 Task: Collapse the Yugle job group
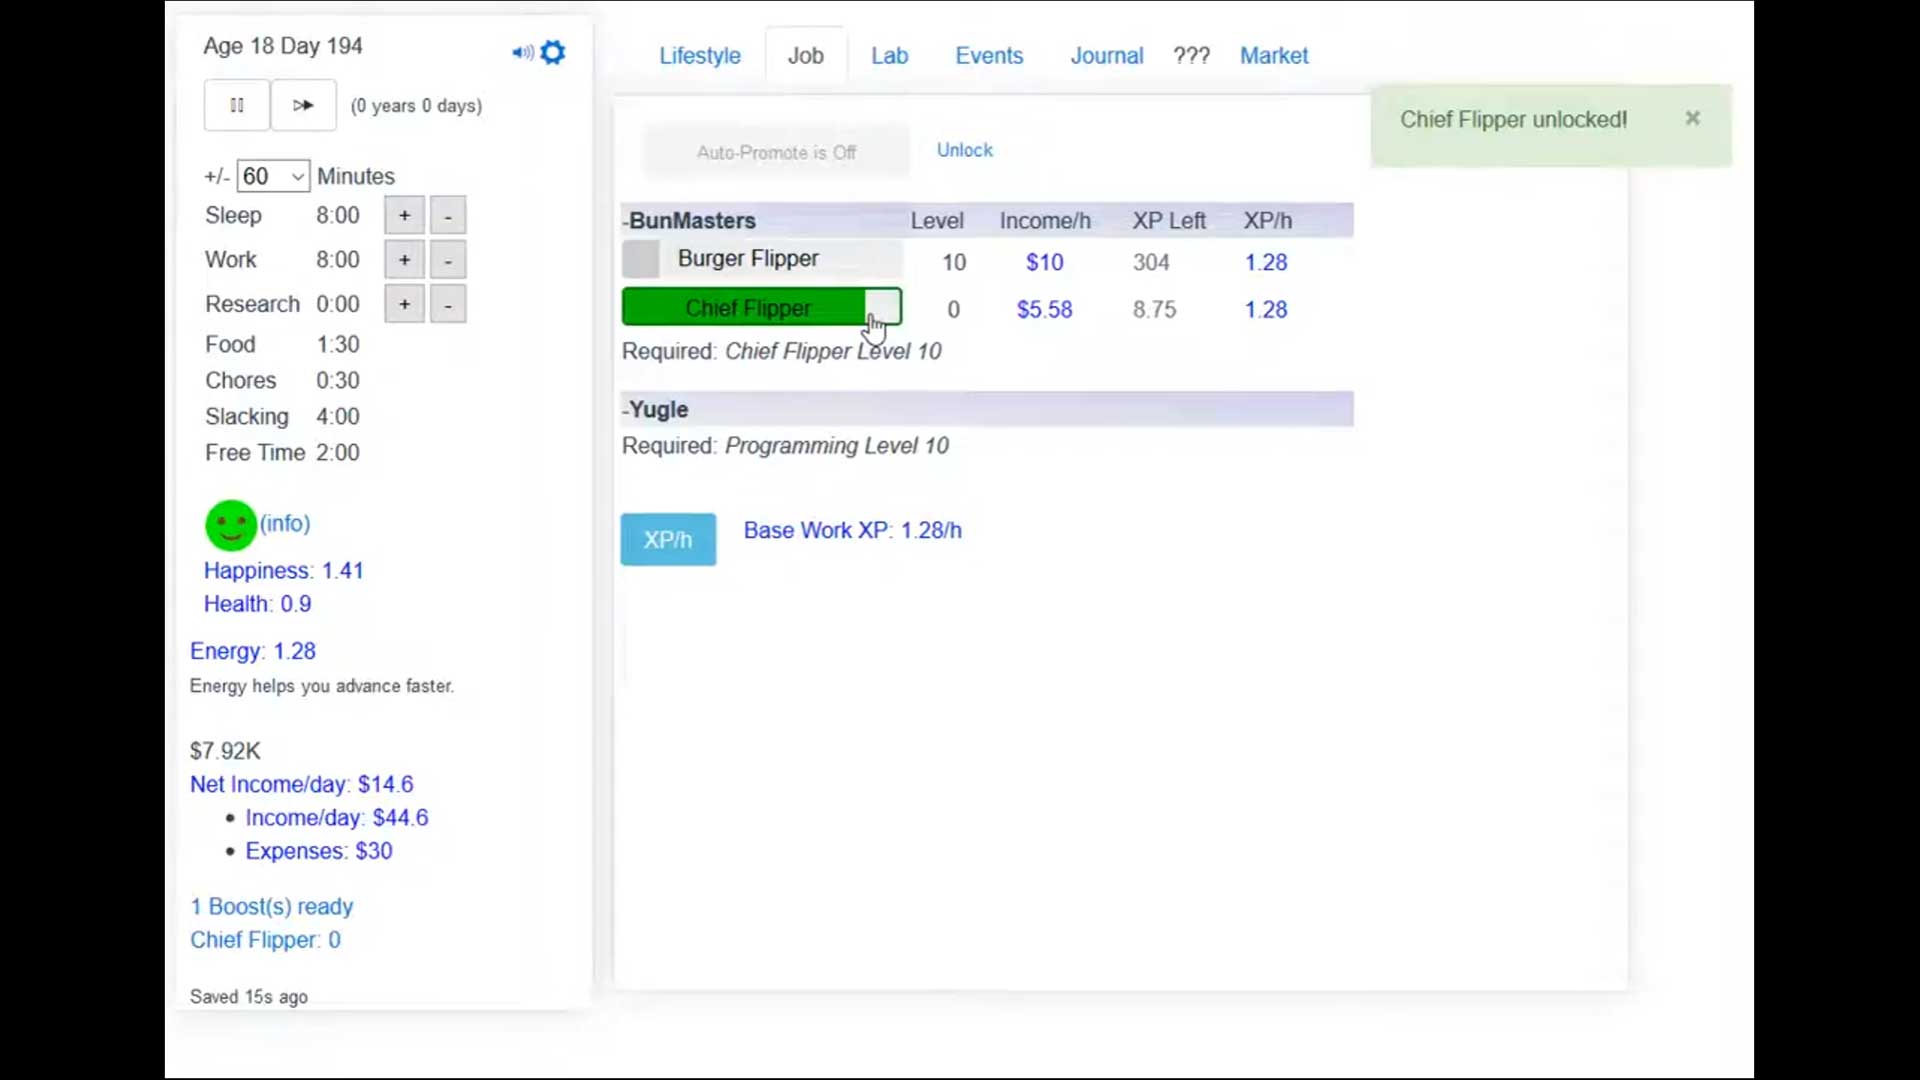click(x=656, y=410)
